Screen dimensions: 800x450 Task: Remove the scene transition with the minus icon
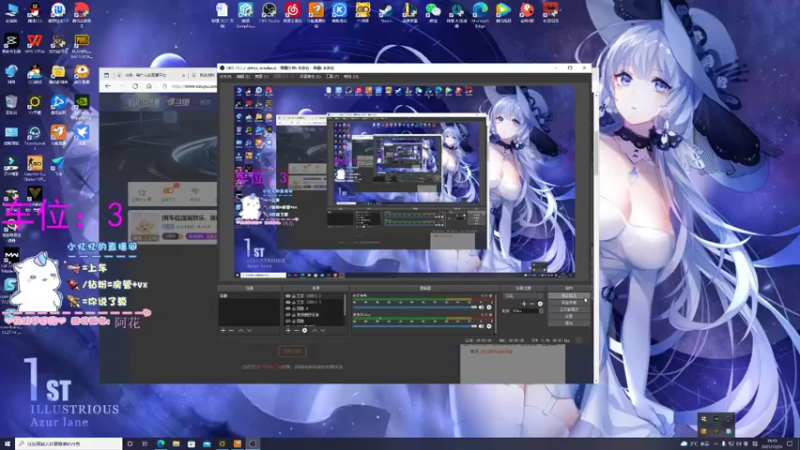[532, 304]
